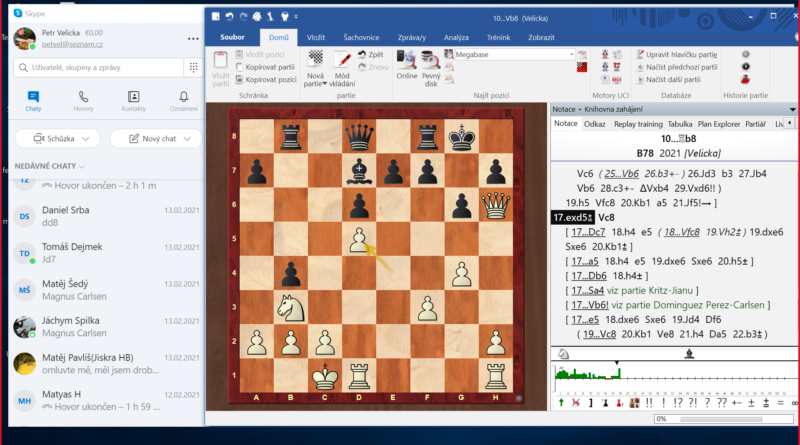The height and width of the screenshot is (445, 800).
Task: Open the Megabase database dropdown
Action: 571,54
